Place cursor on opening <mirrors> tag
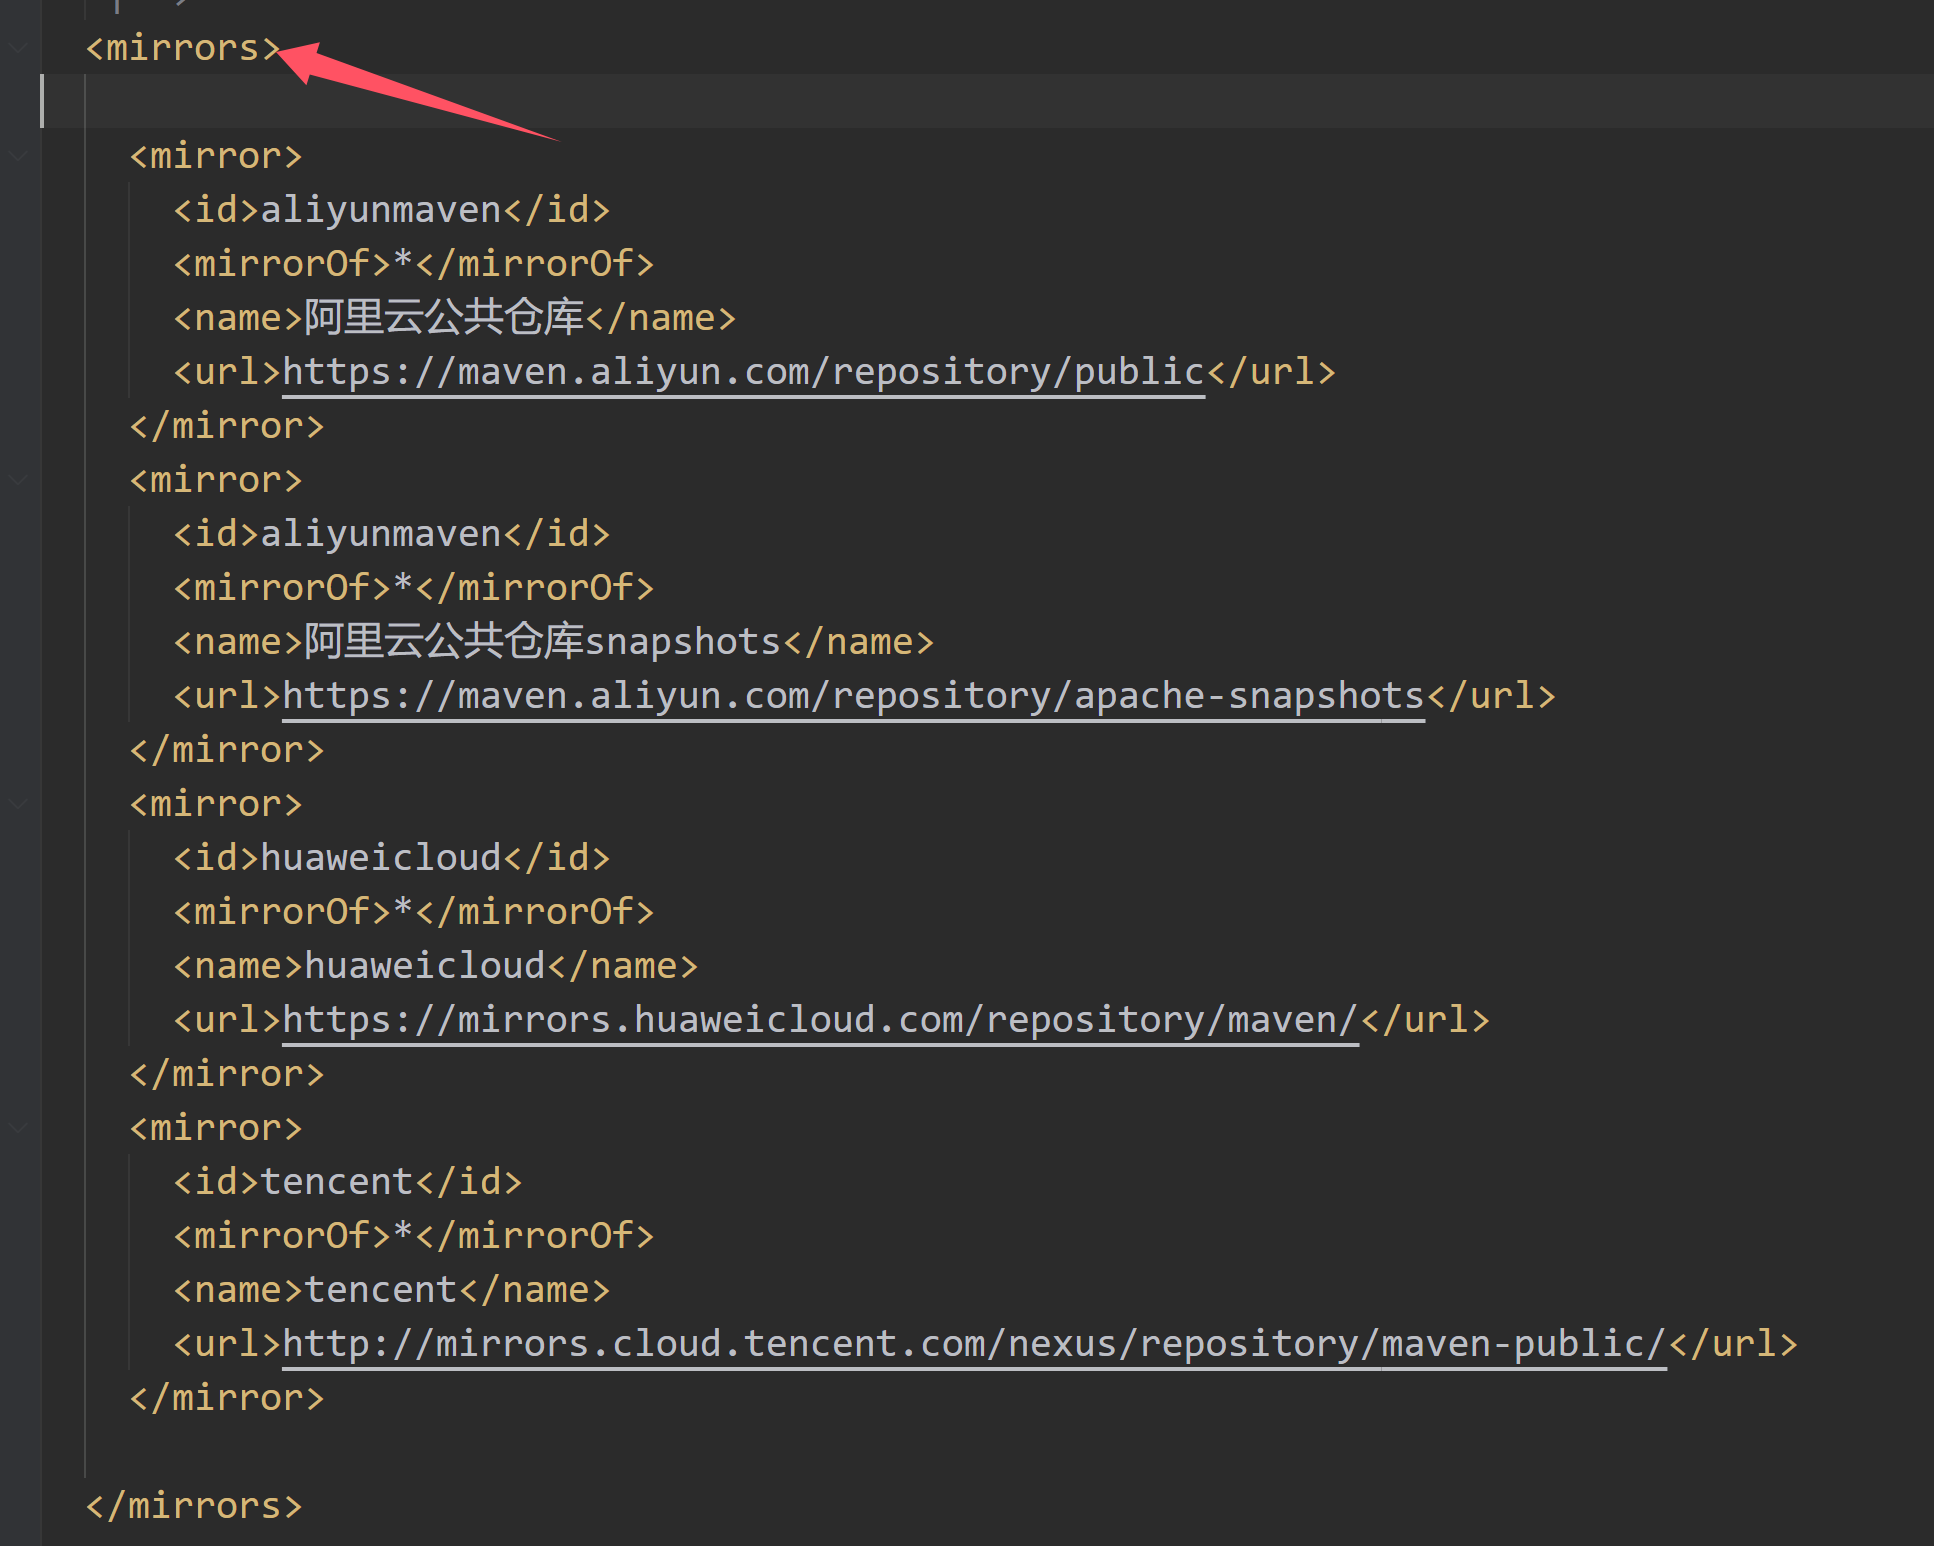Image resolution: width=1934 pixels, height=1546 pixels. (x=182, y=48)
